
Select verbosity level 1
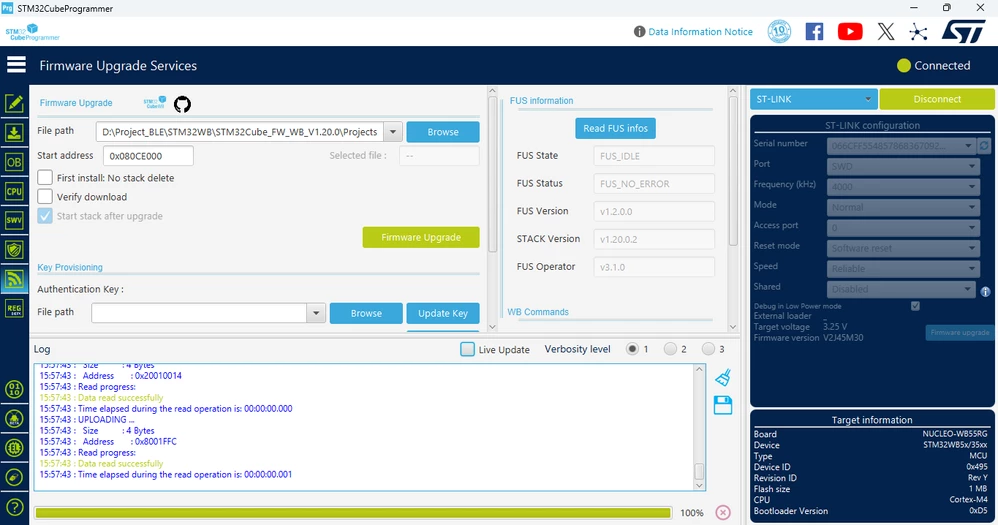(x=632, y=349)
